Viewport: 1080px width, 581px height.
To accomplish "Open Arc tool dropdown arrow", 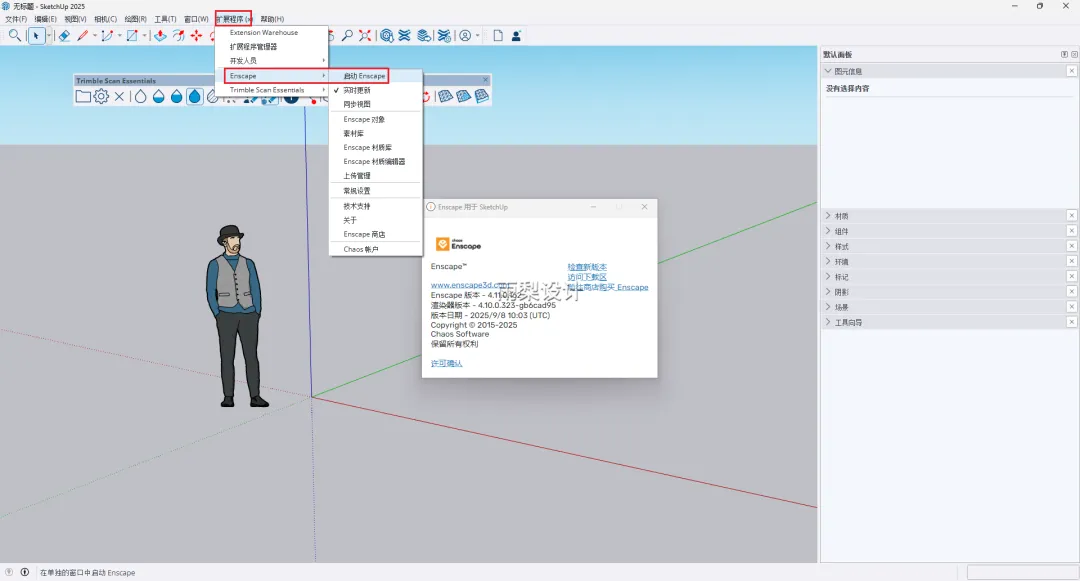I will click(120, 36).
